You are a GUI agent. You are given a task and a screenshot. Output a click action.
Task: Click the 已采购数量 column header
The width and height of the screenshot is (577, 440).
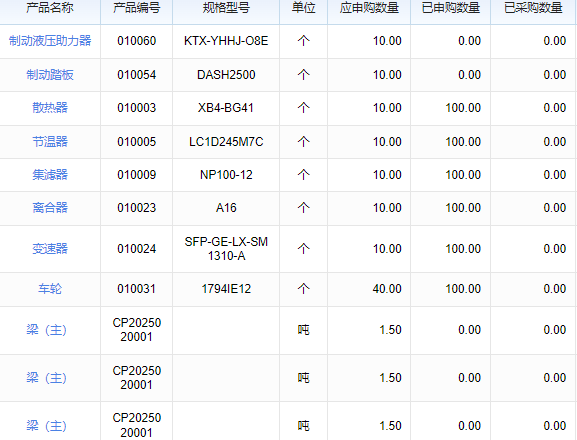[x=533, y=8]
